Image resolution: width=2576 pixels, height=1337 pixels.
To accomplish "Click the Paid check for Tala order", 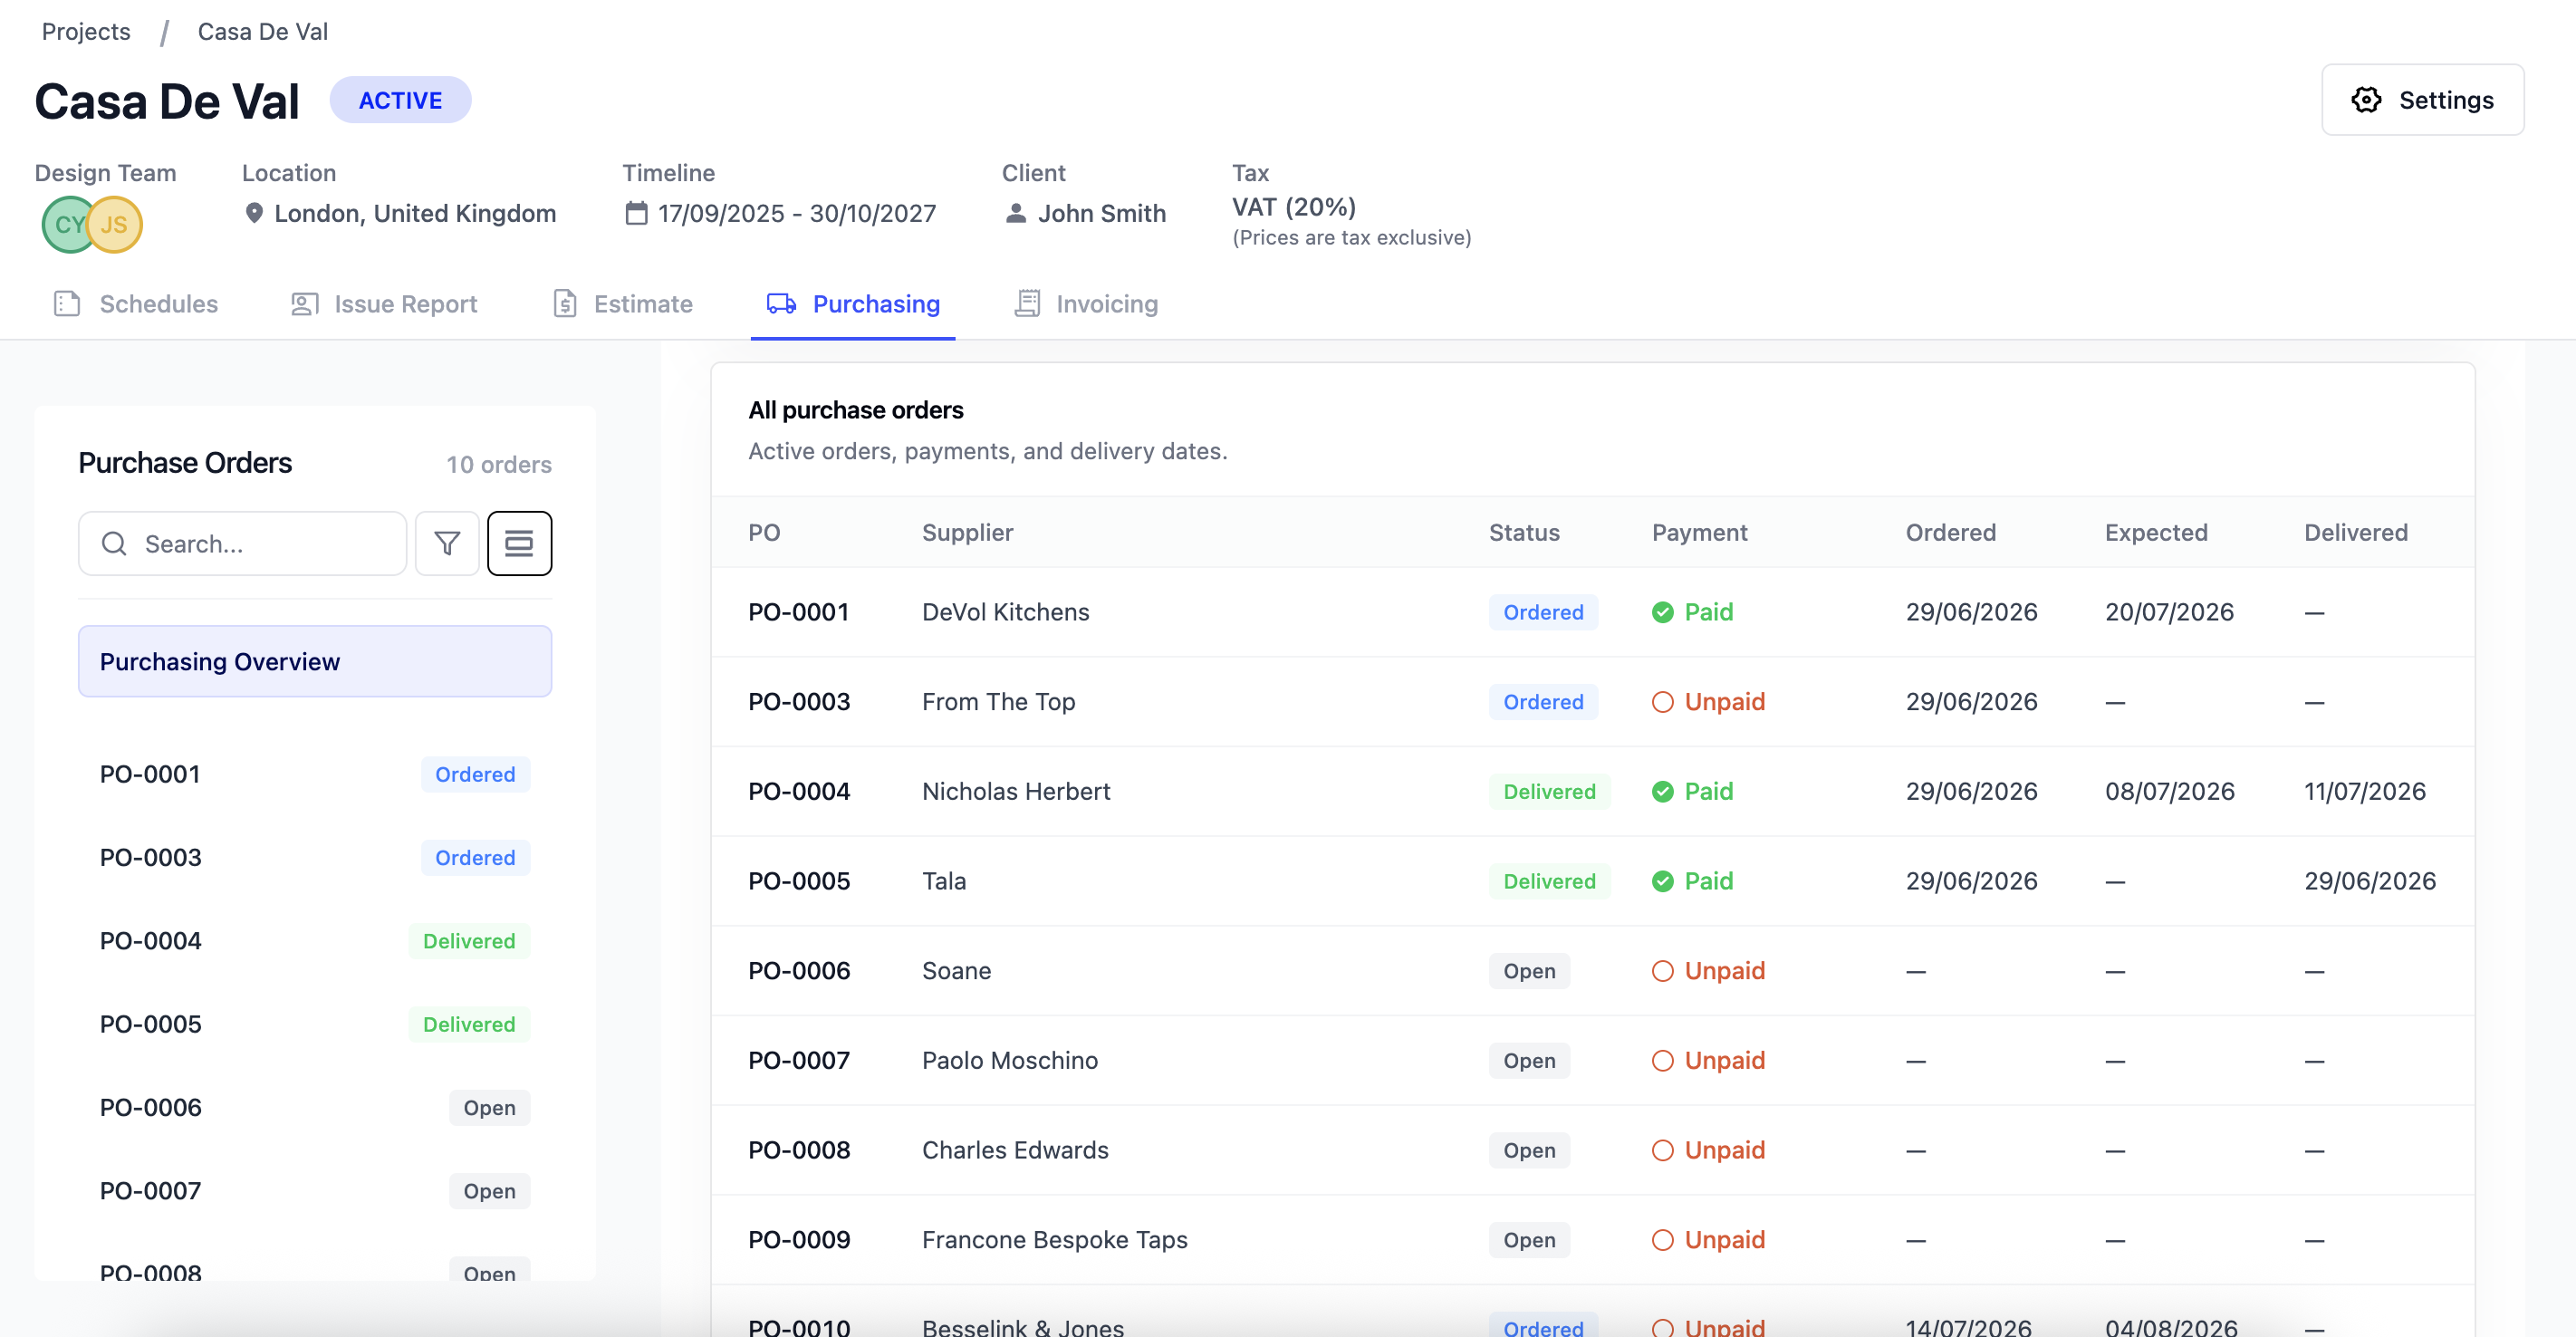I will (1662, 881).
